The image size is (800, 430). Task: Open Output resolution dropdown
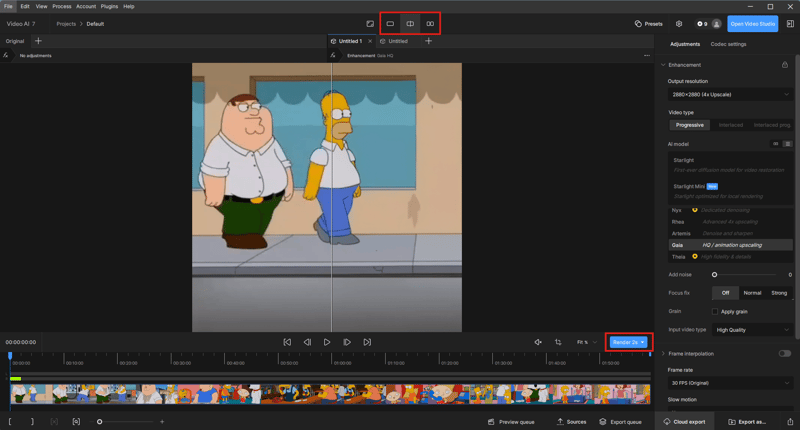coord(730,94)
